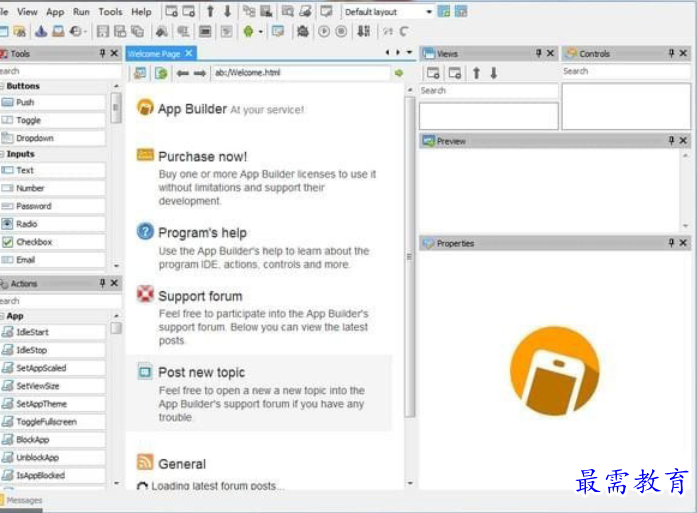Pin the Properties panel
This screenshot has width=697, height=513.
coord(671,243)
